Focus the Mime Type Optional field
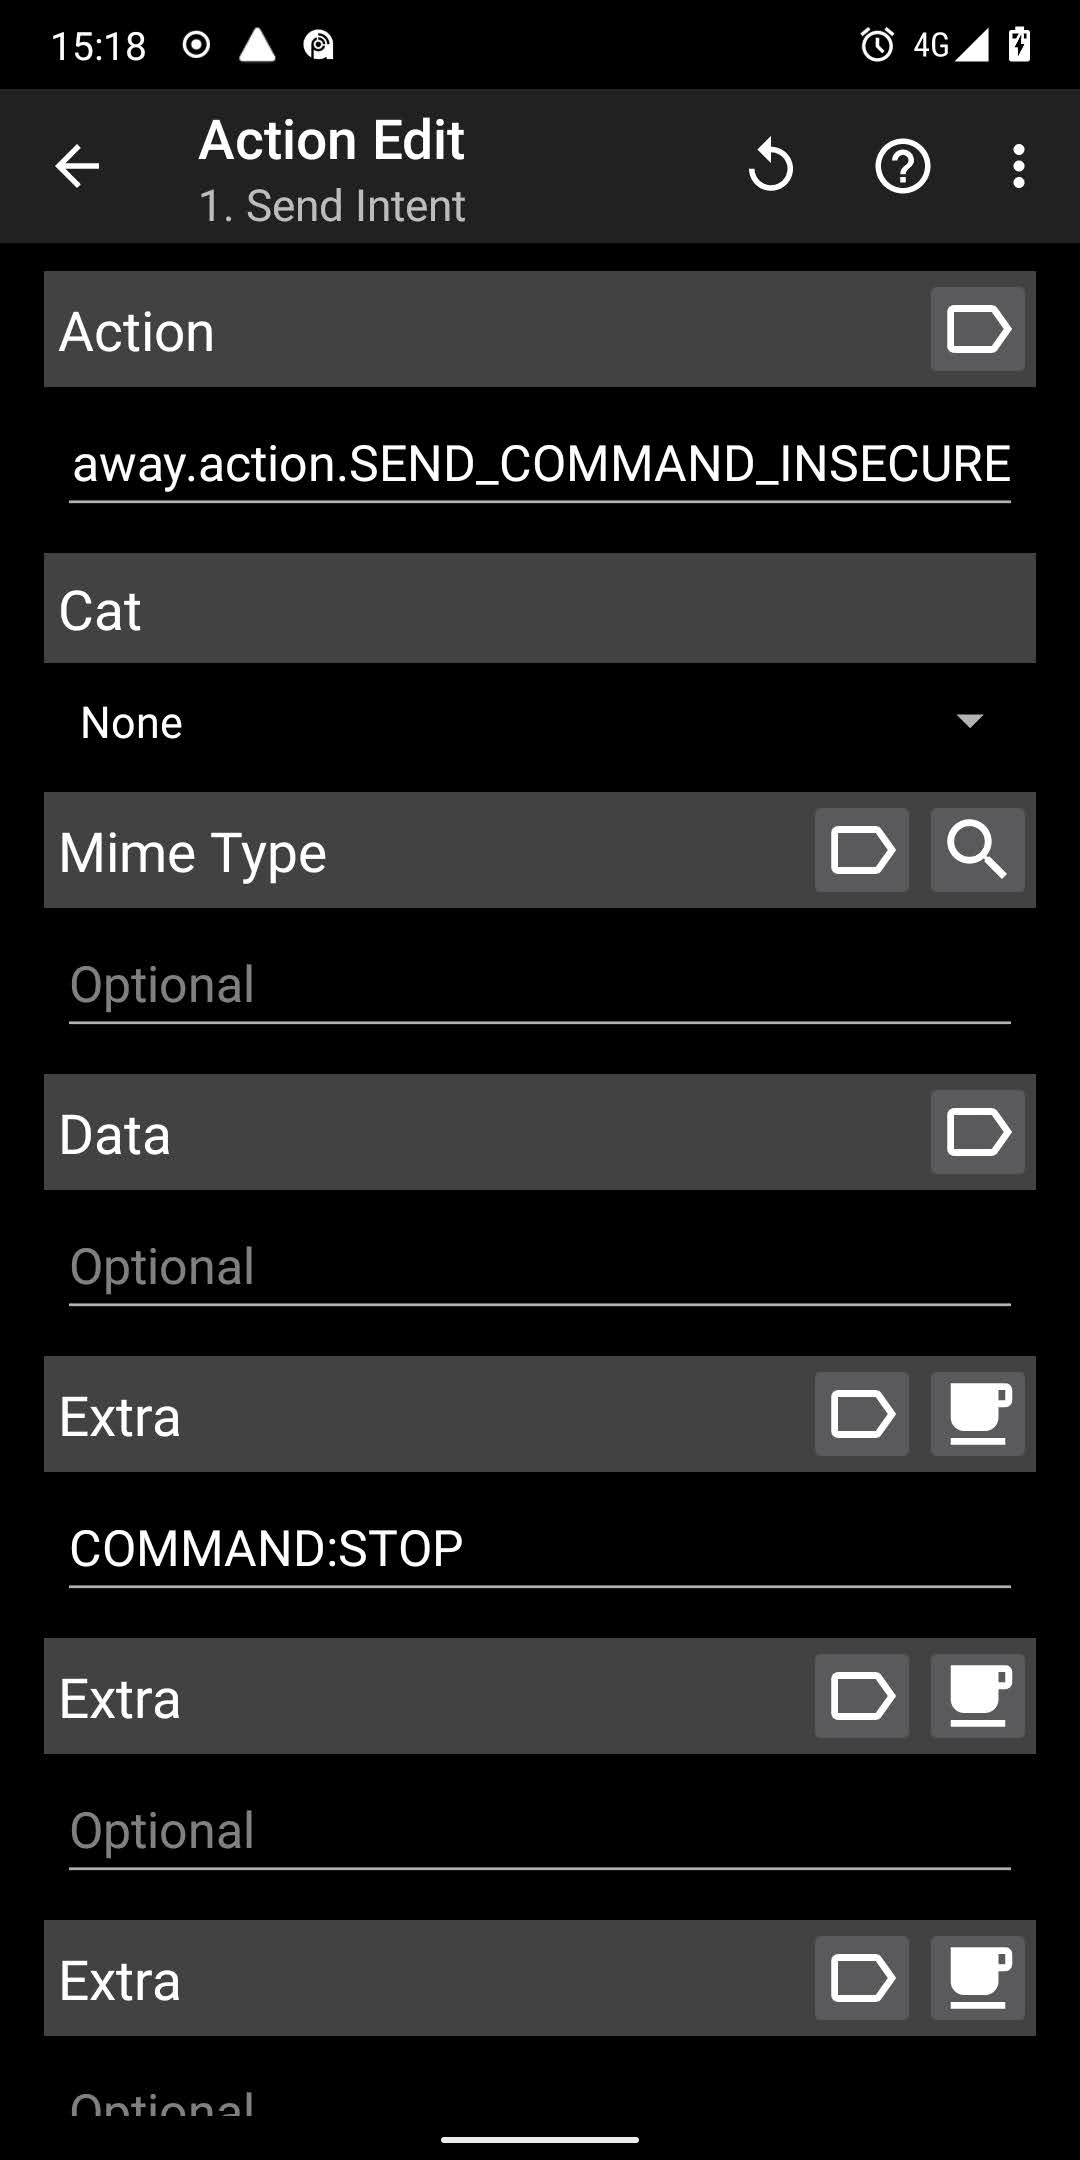The height and width of the screenshot is (2160, 1080). (x=540, y=986)
